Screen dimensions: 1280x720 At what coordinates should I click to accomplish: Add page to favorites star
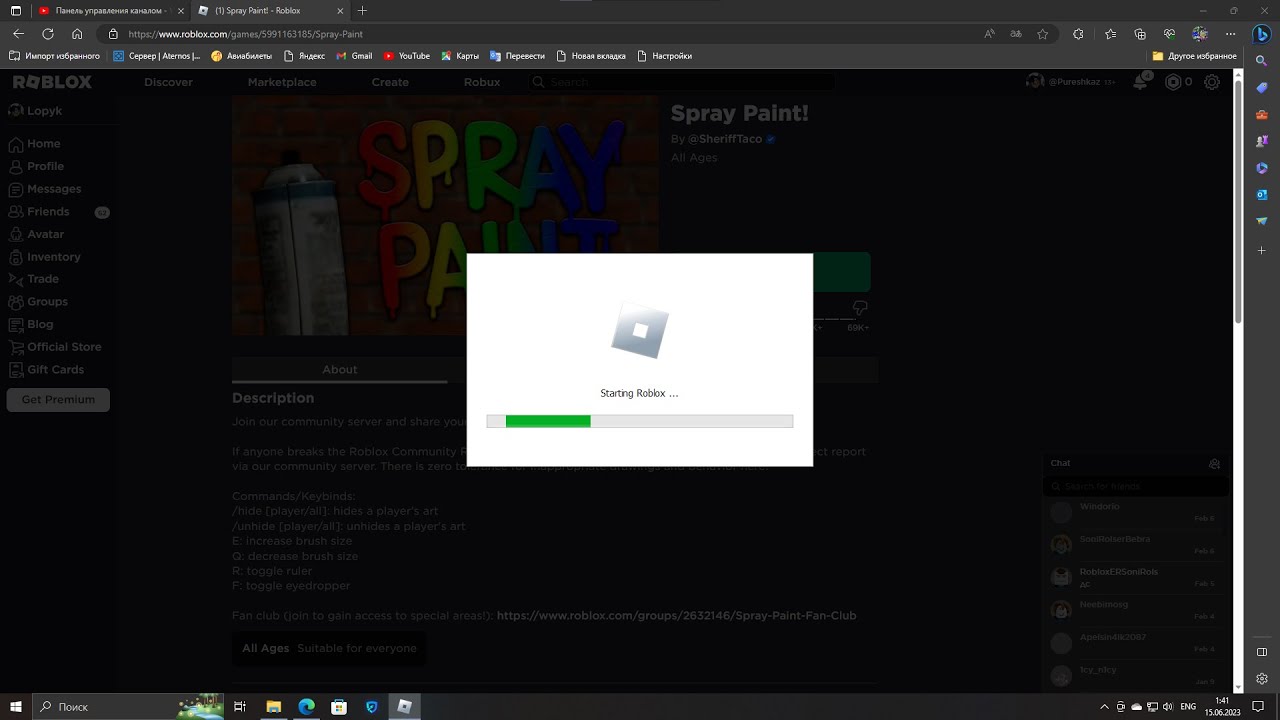(x=1043, y=33)
